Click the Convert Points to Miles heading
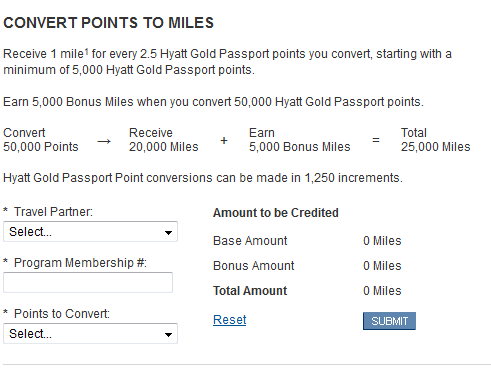The image size is (491, 370). (x=108, y=23)
